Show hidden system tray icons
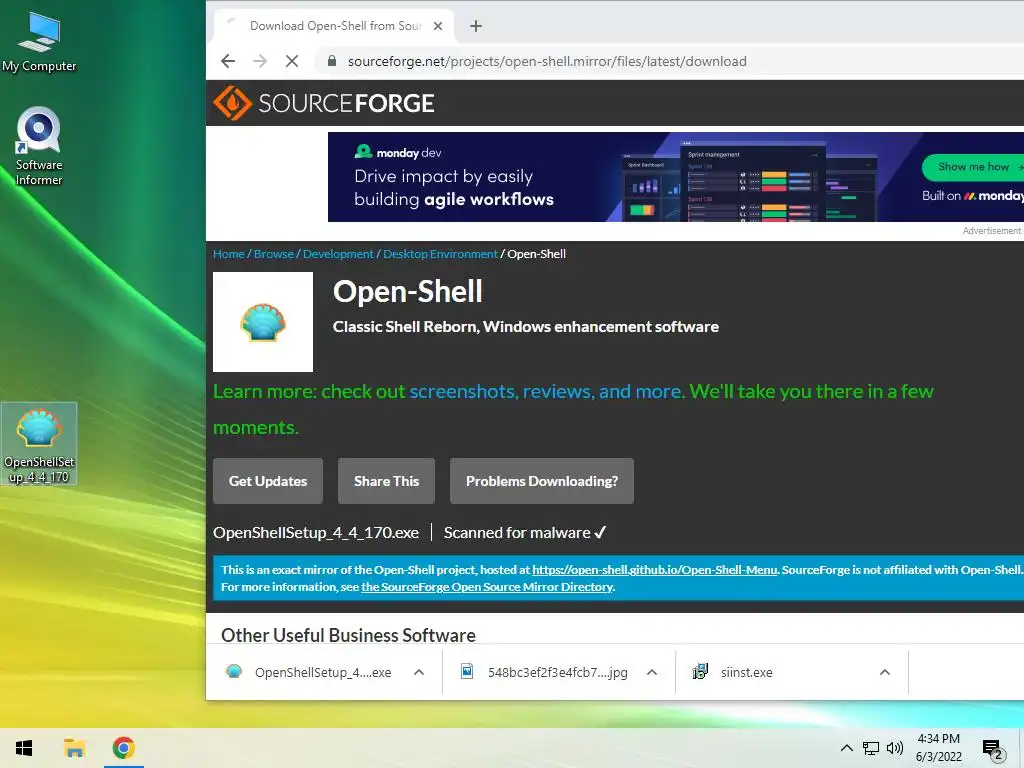The width and height of the screenshot is (1024, 768). pos(846,748)
